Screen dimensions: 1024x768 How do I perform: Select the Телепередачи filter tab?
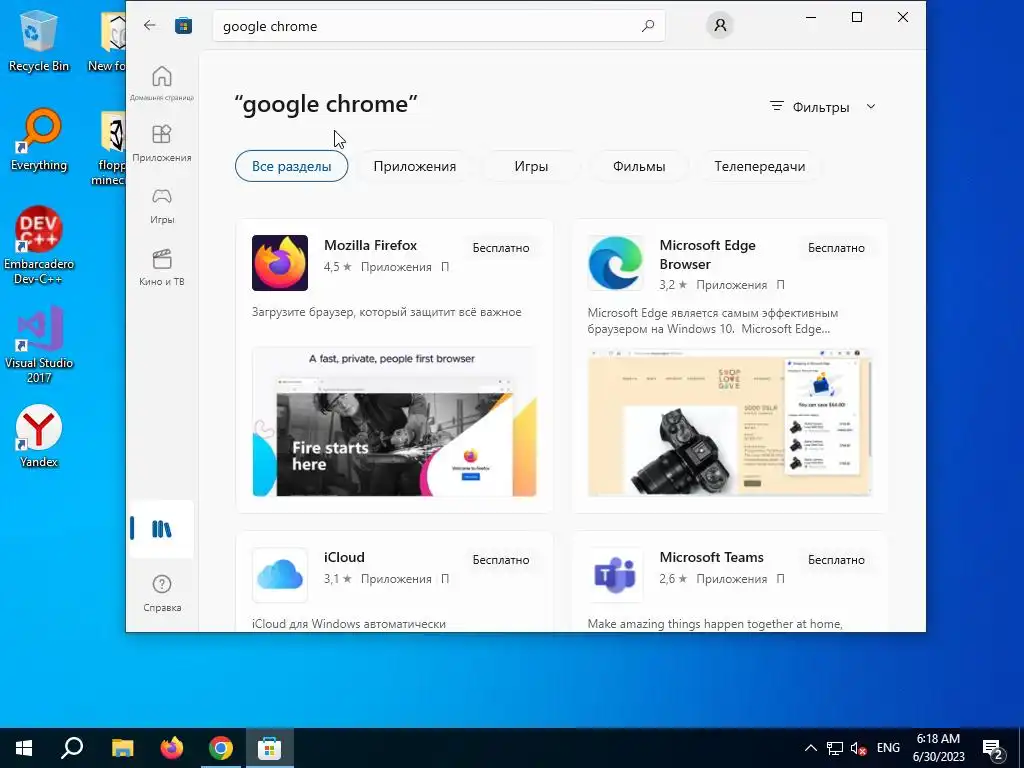760,166
